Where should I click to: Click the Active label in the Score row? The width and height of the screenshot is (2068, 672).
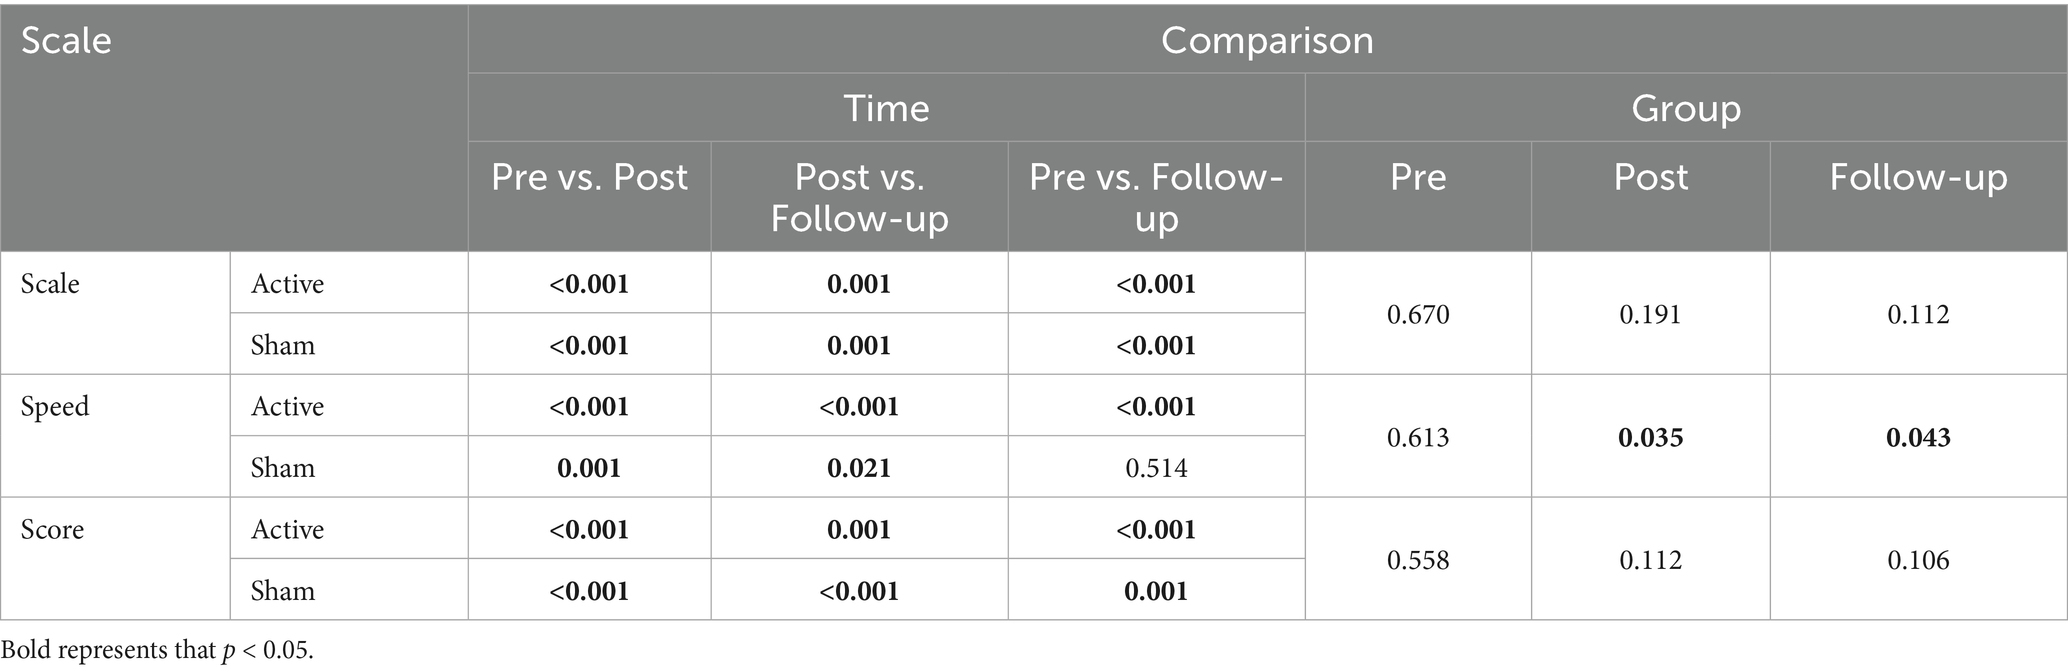click(x=288, y=529)
